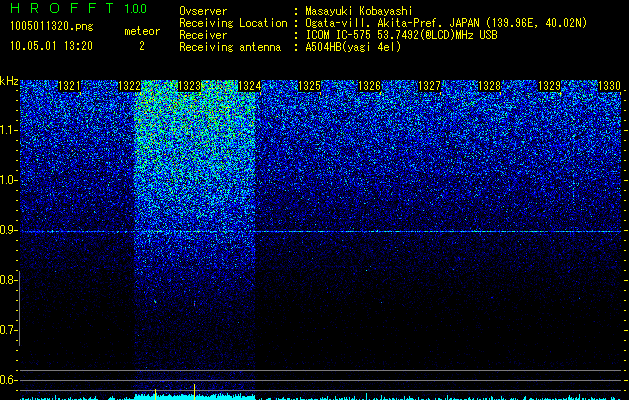This screenshot has width=629, height=400.
Task: Click the Receiving antenna label
Action: pos(230,47)
